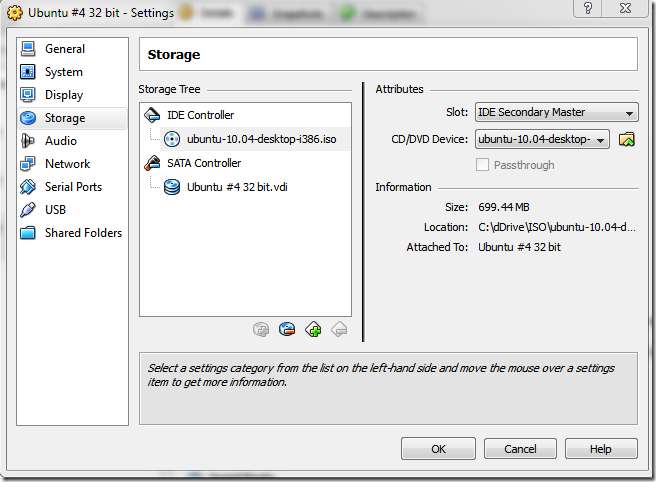Image resolution: width=656 pixels, height=482 pixels.
Task: Go to Audio settings
Action: 72,141
